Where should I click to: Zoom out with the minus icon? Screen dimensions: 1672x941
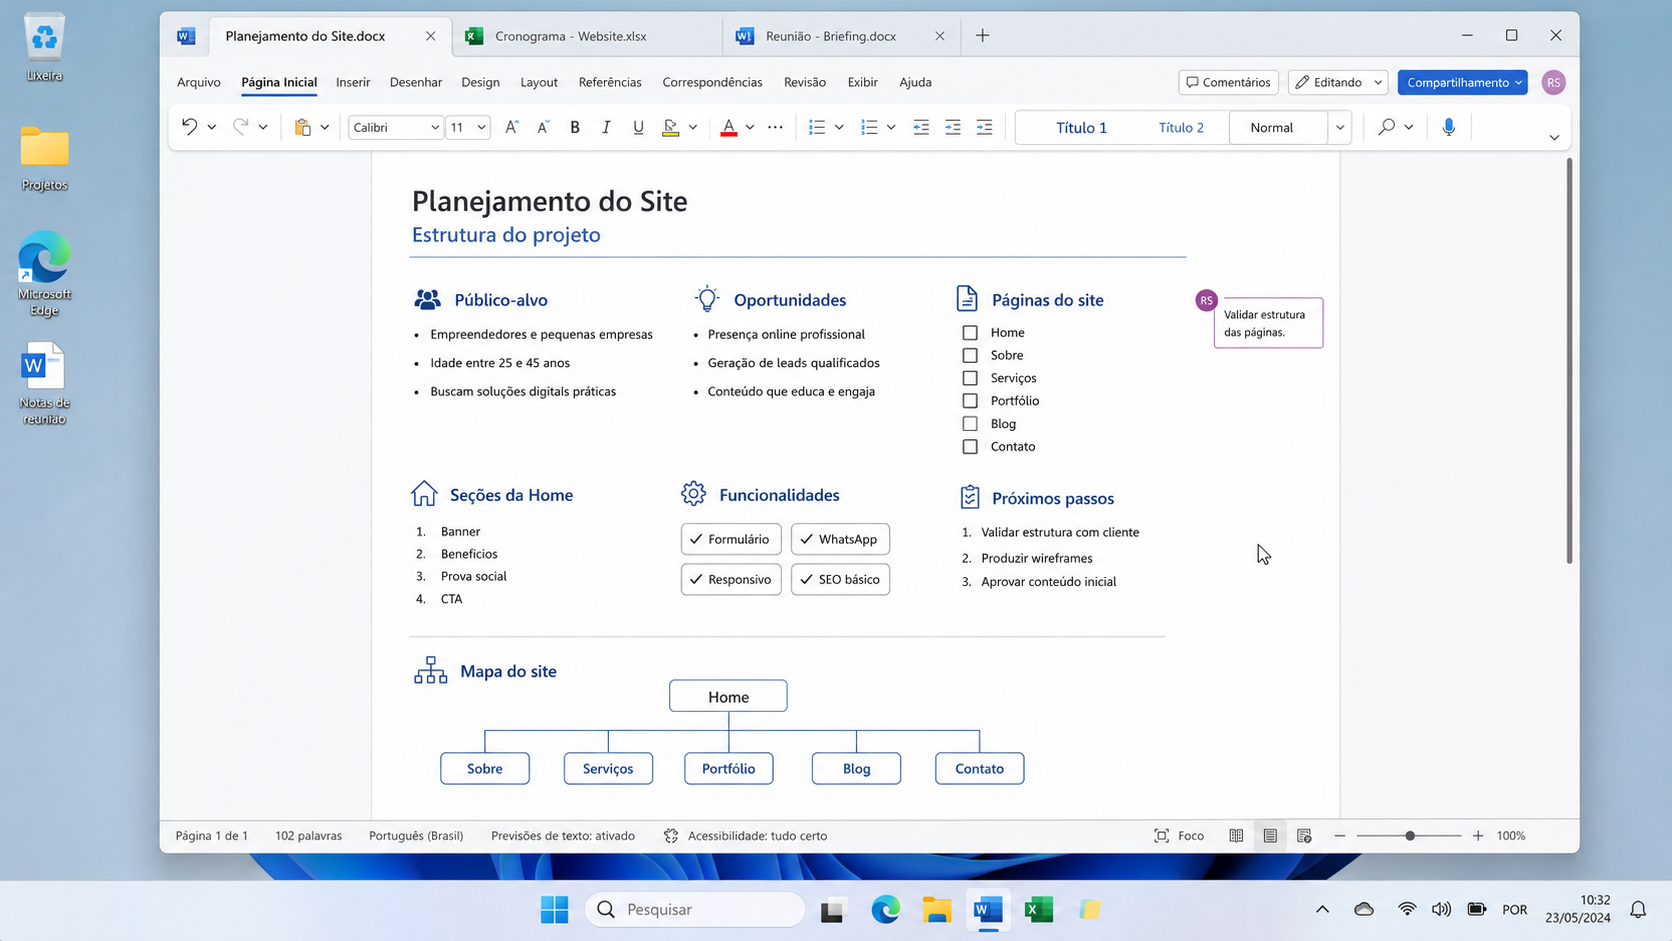(1340, 836)
